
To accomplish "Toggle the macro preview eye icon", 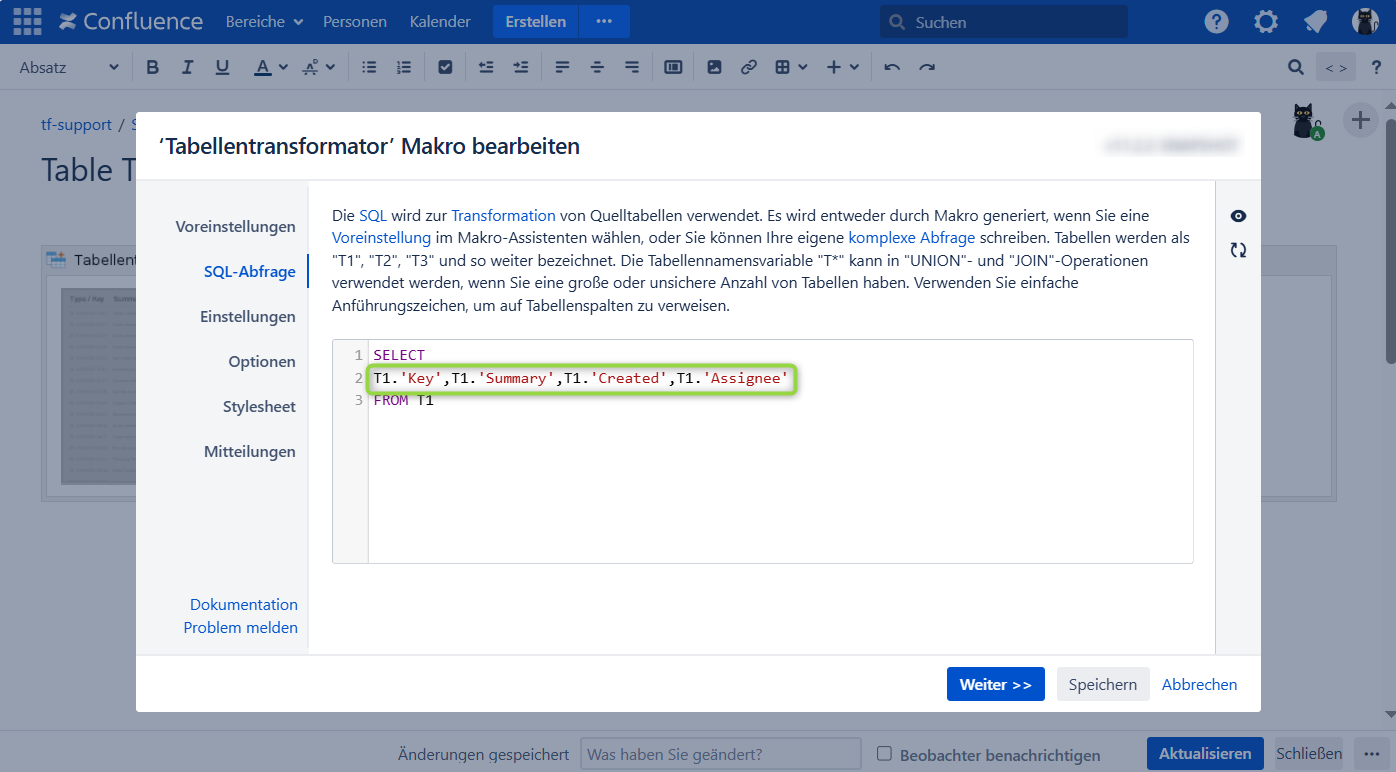I will pos(1239,216).
